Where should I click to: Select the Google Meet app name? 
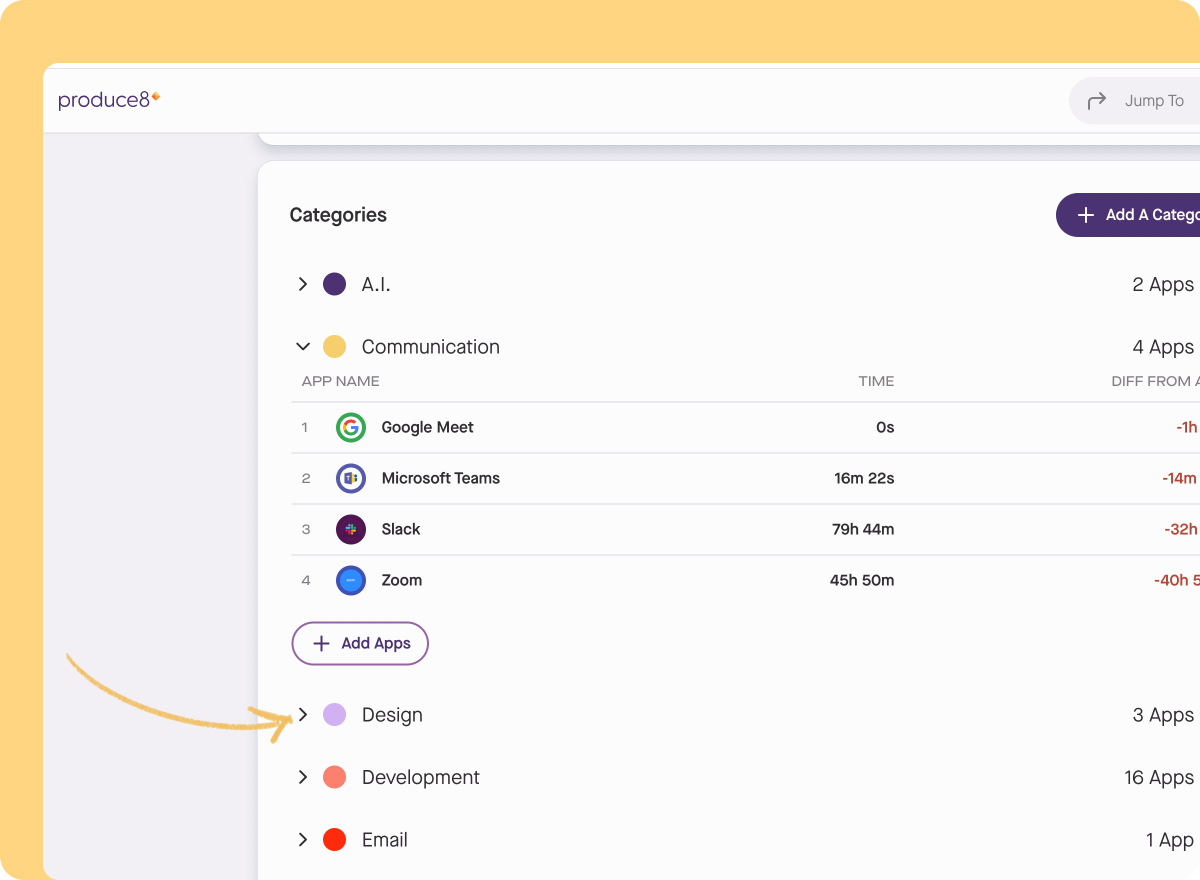coord(428,428)
